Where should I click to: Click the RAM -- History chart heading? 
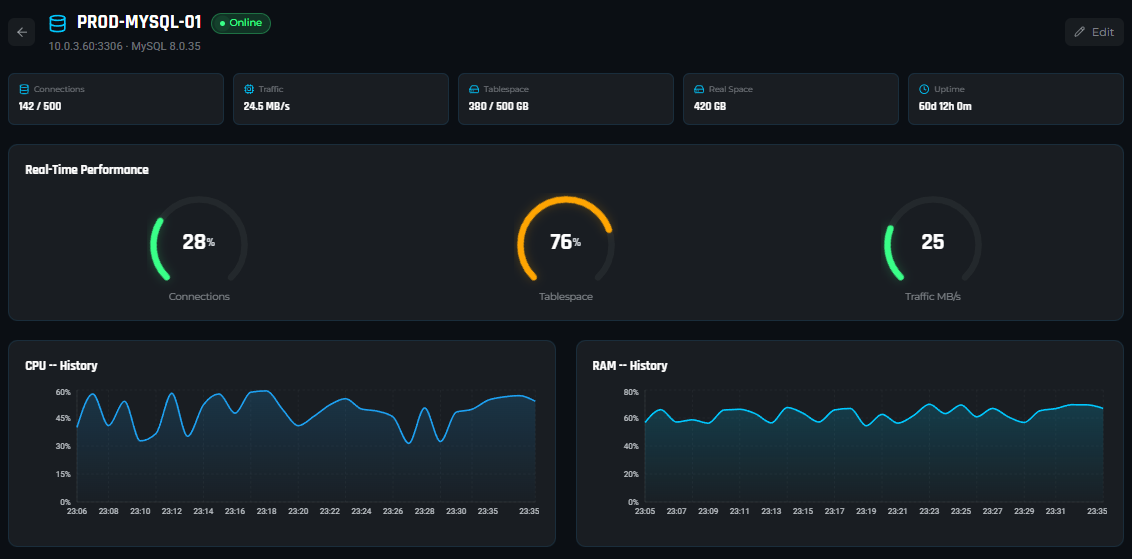(629, 366)
